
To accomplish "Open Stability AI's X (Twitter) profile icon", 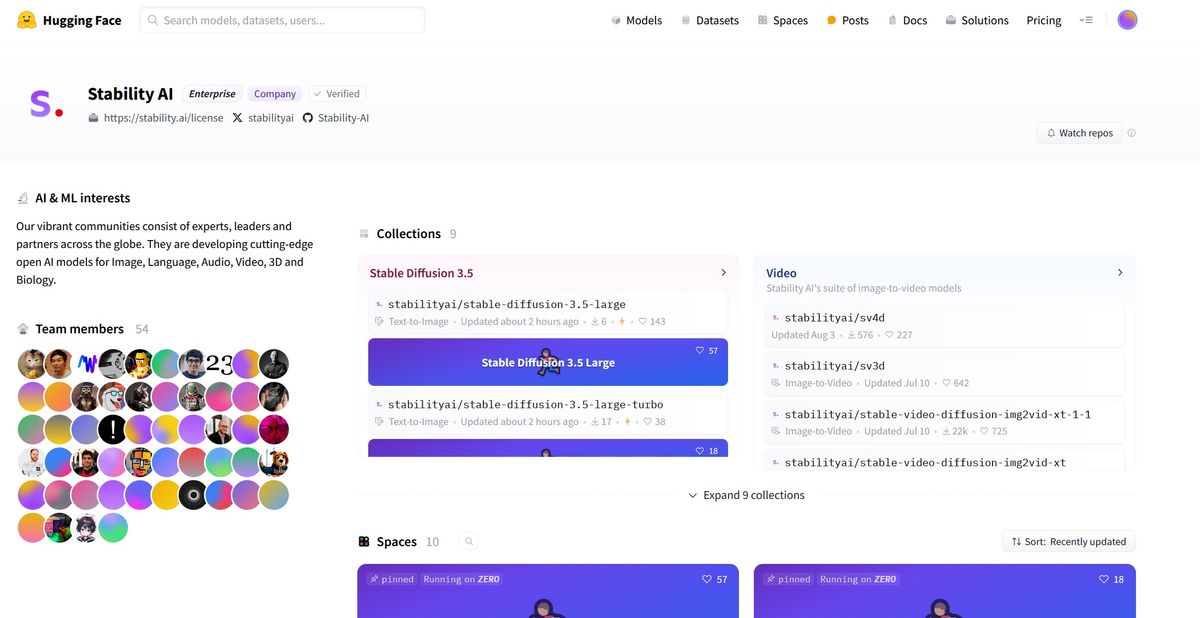I will pos(235,117).
